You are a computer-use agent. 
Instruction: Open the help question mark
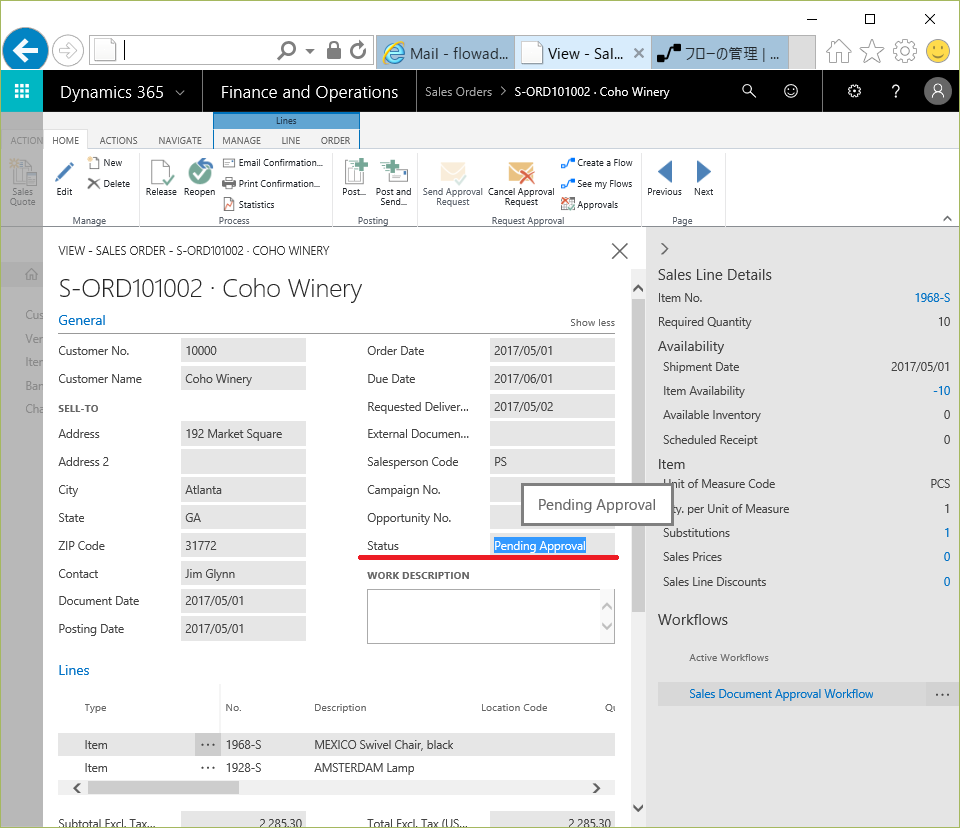coord(896,91)
